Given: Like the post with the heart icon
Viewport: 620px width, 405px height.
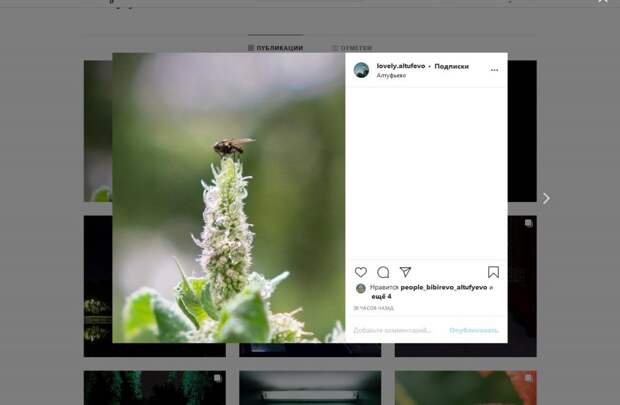Looking at the screenshot, I should 361,272.
